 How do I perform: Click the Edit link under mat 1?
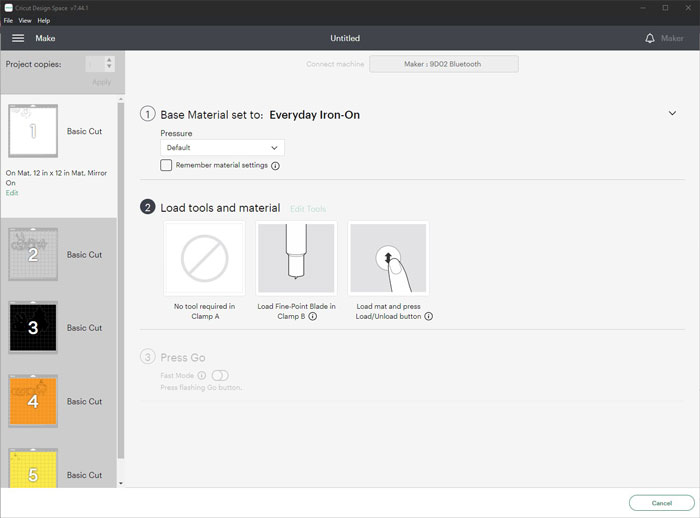(12, 193)
